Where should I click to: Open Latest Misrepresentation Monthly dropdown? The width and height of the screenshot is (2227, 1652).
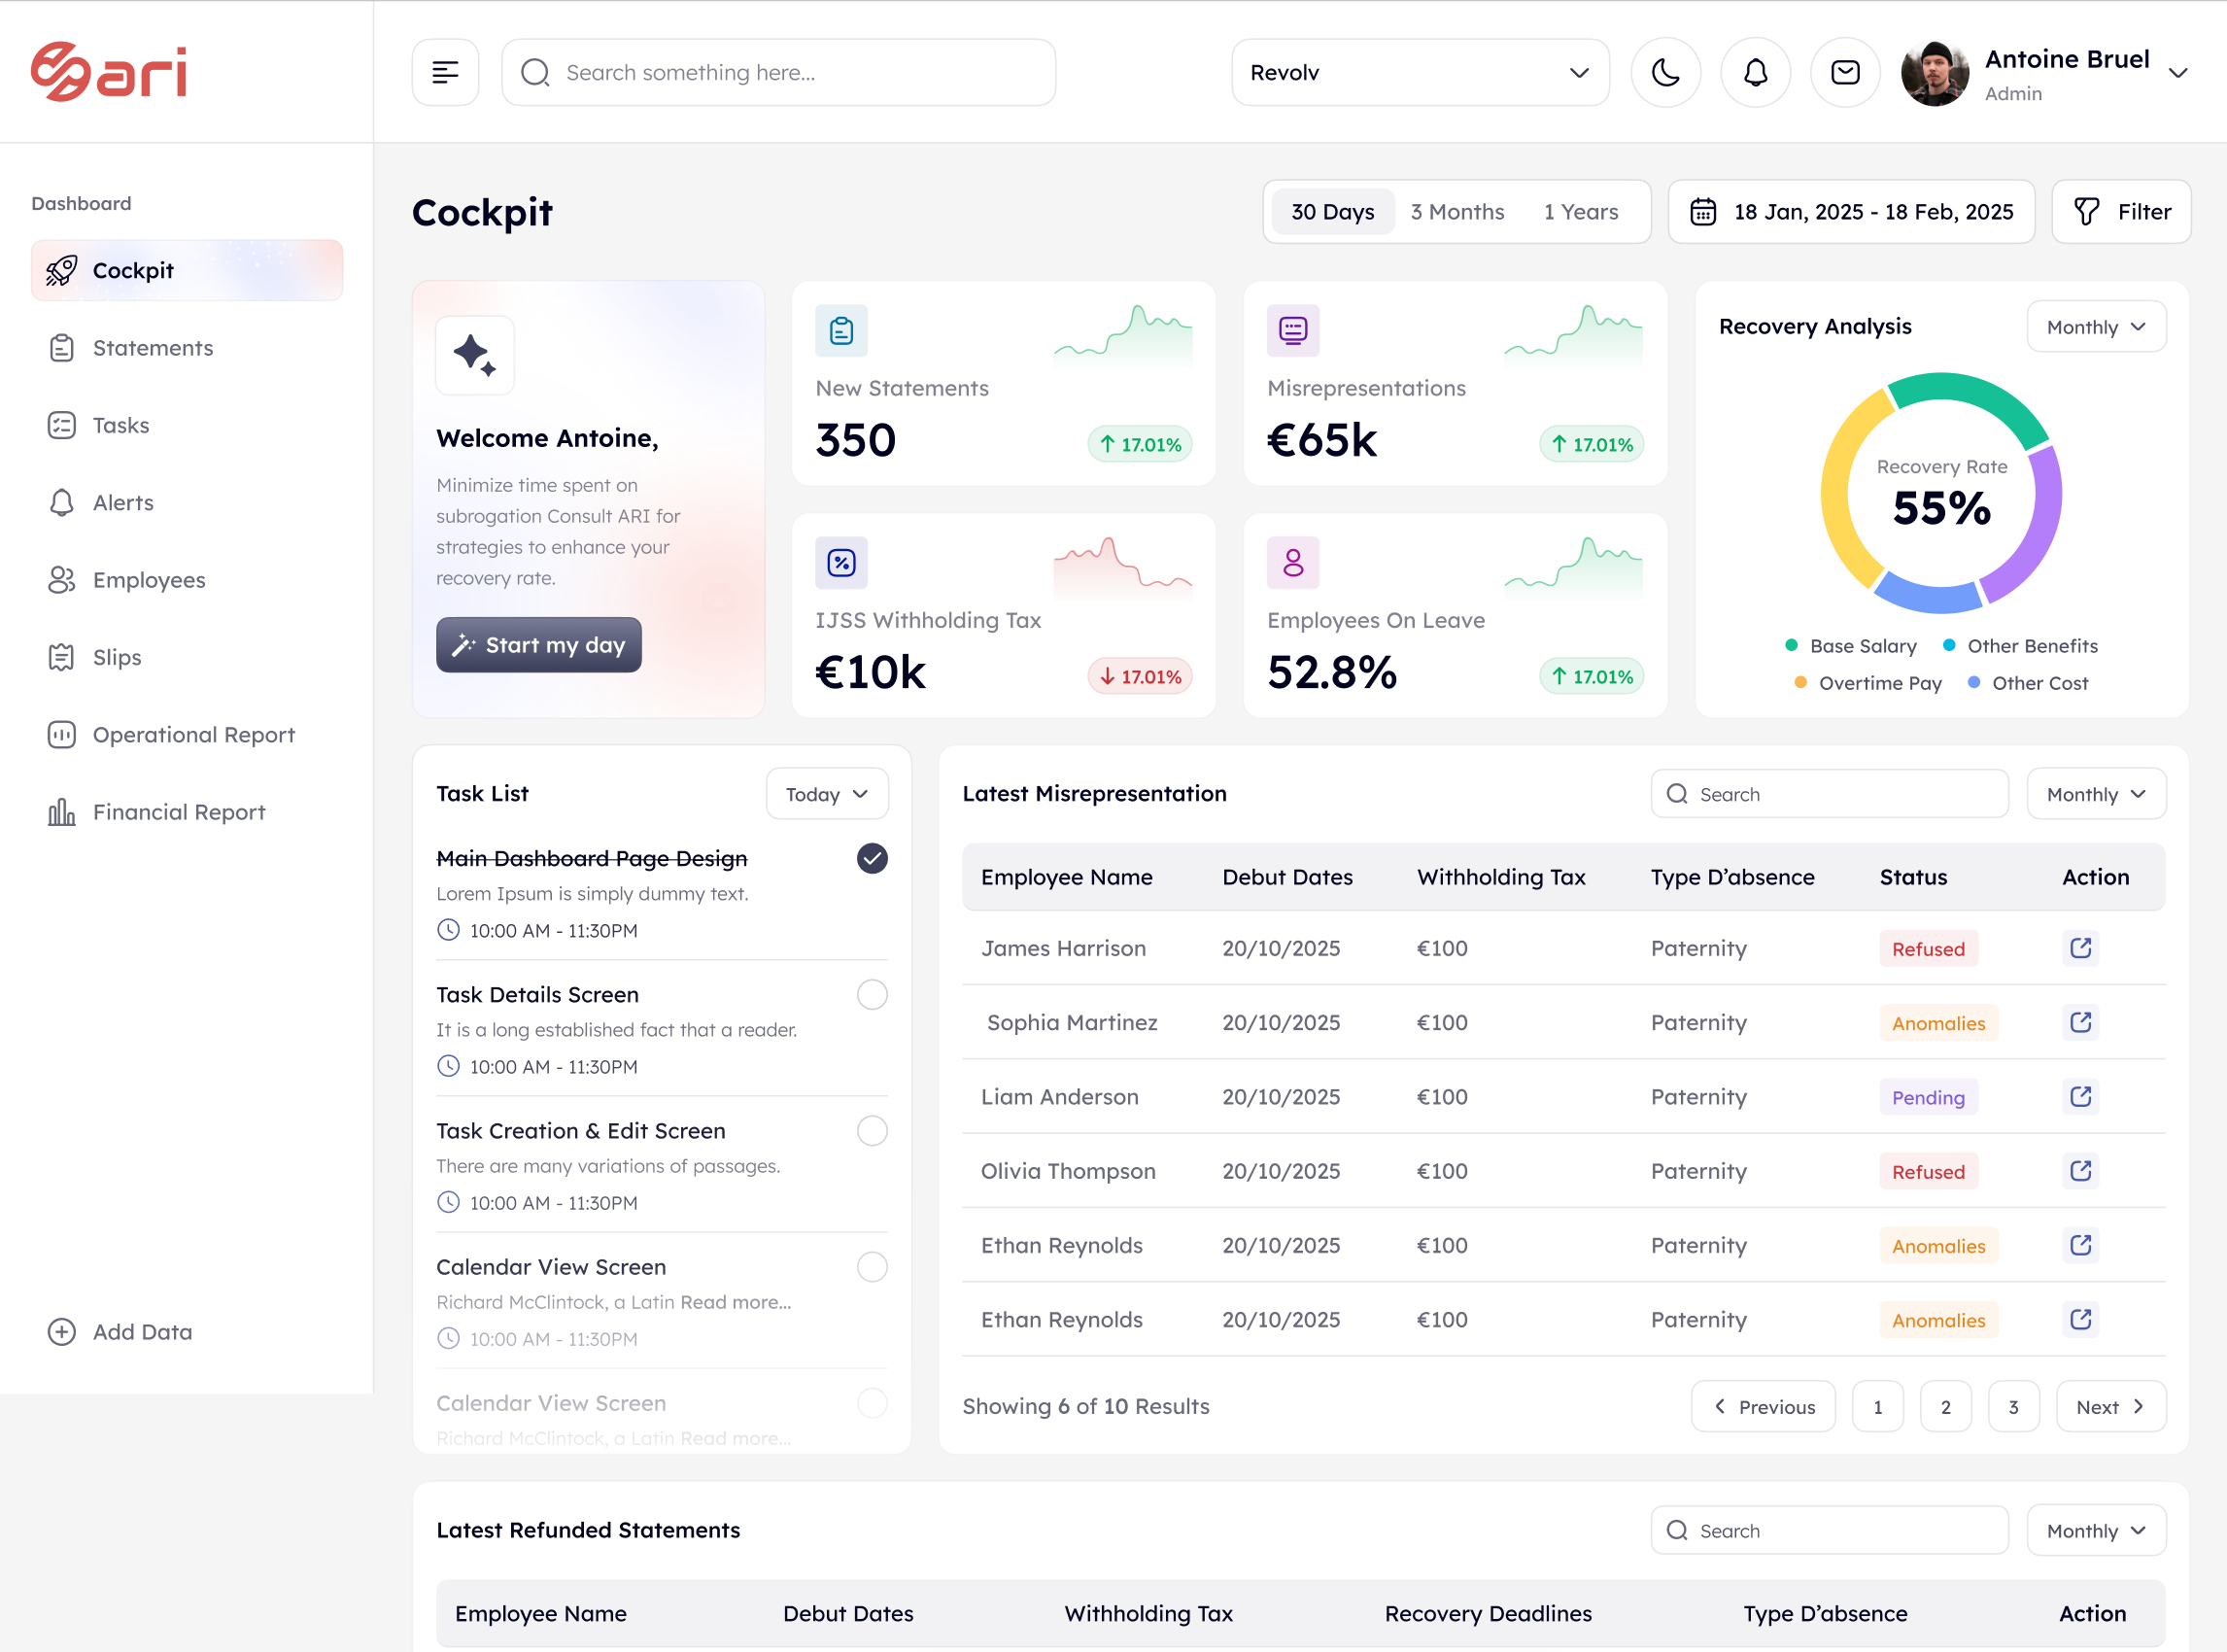point(2096,794)
